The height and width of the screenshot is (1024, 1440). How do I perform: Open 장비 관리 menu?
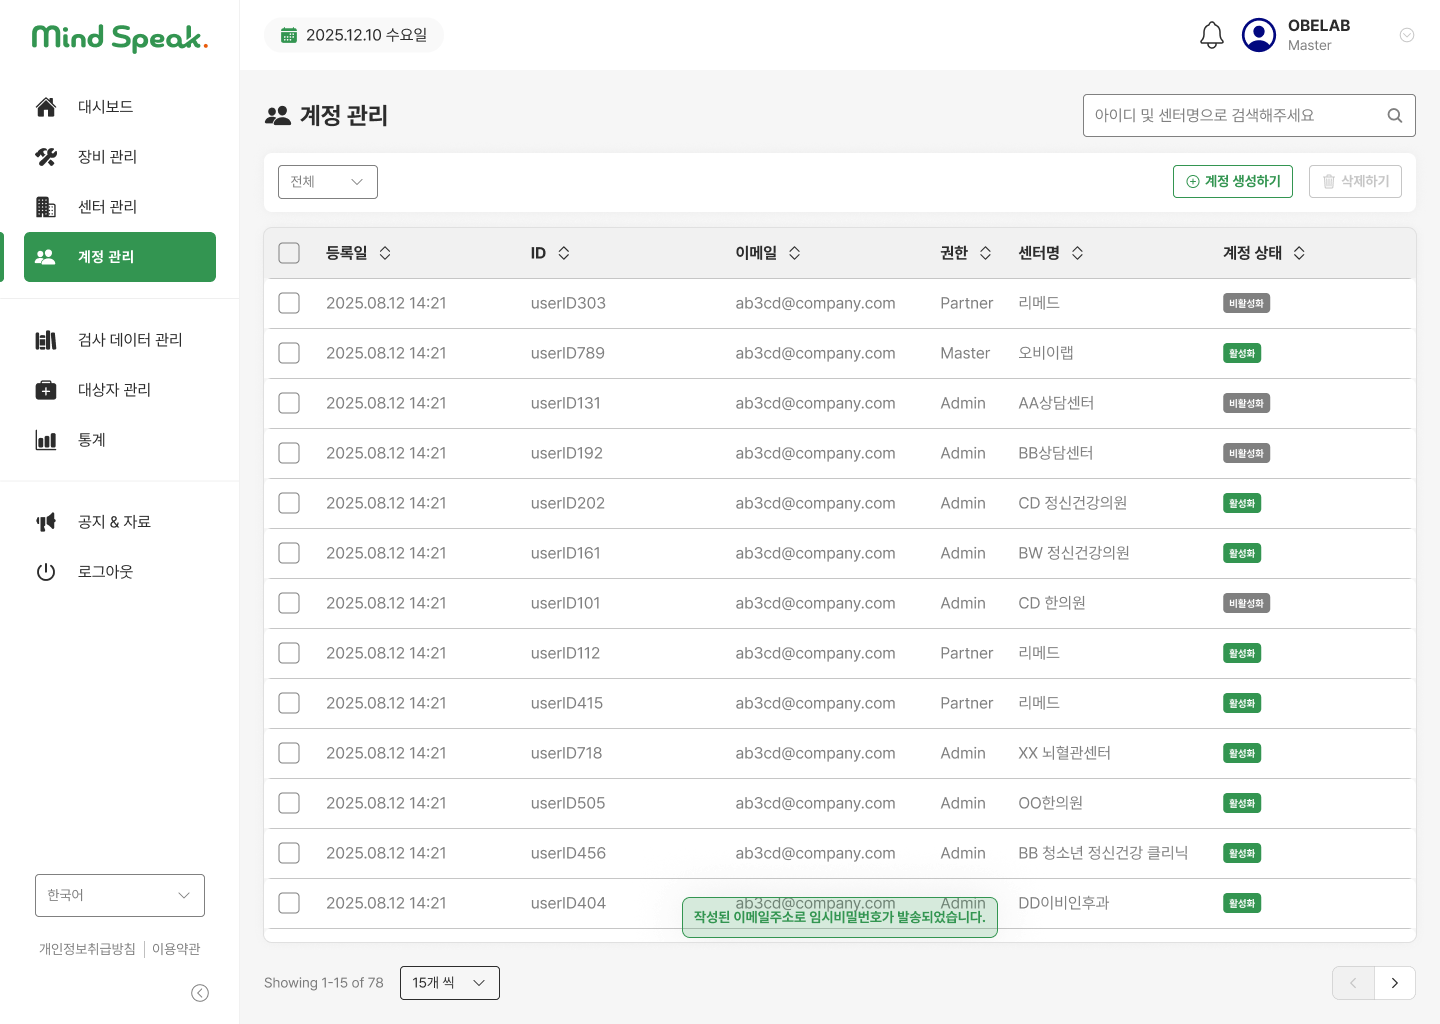pos(120,157)
